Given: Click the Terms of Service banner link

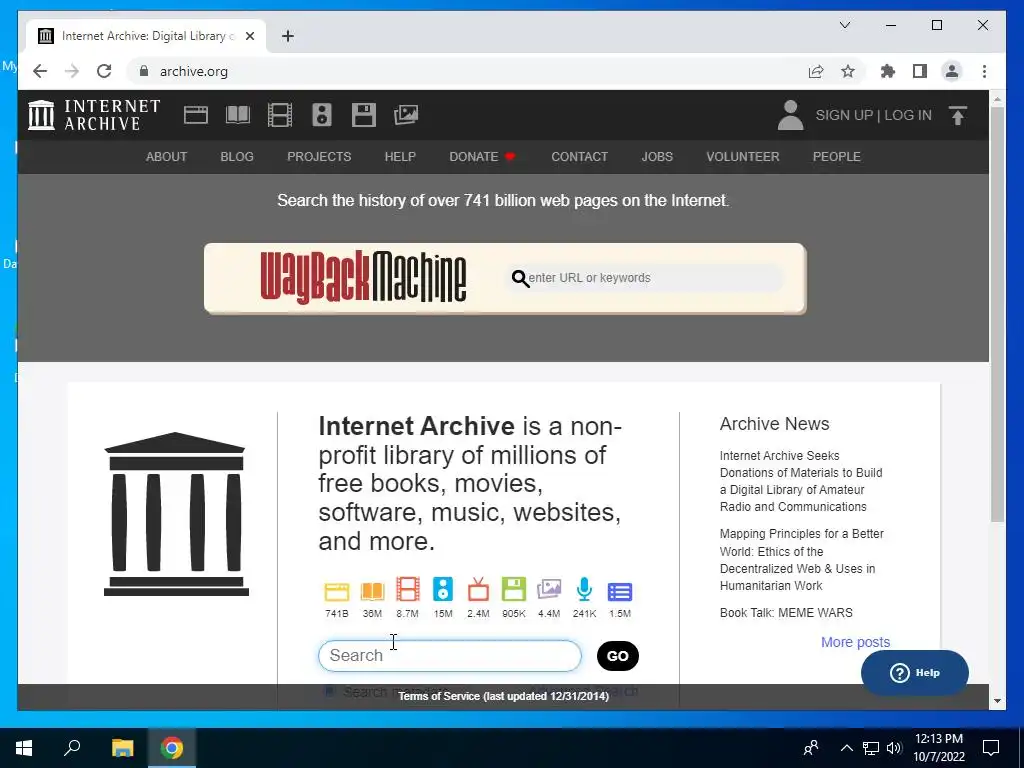Looking at the screenshot, I should pyautogui.click(x=504, y=696).
